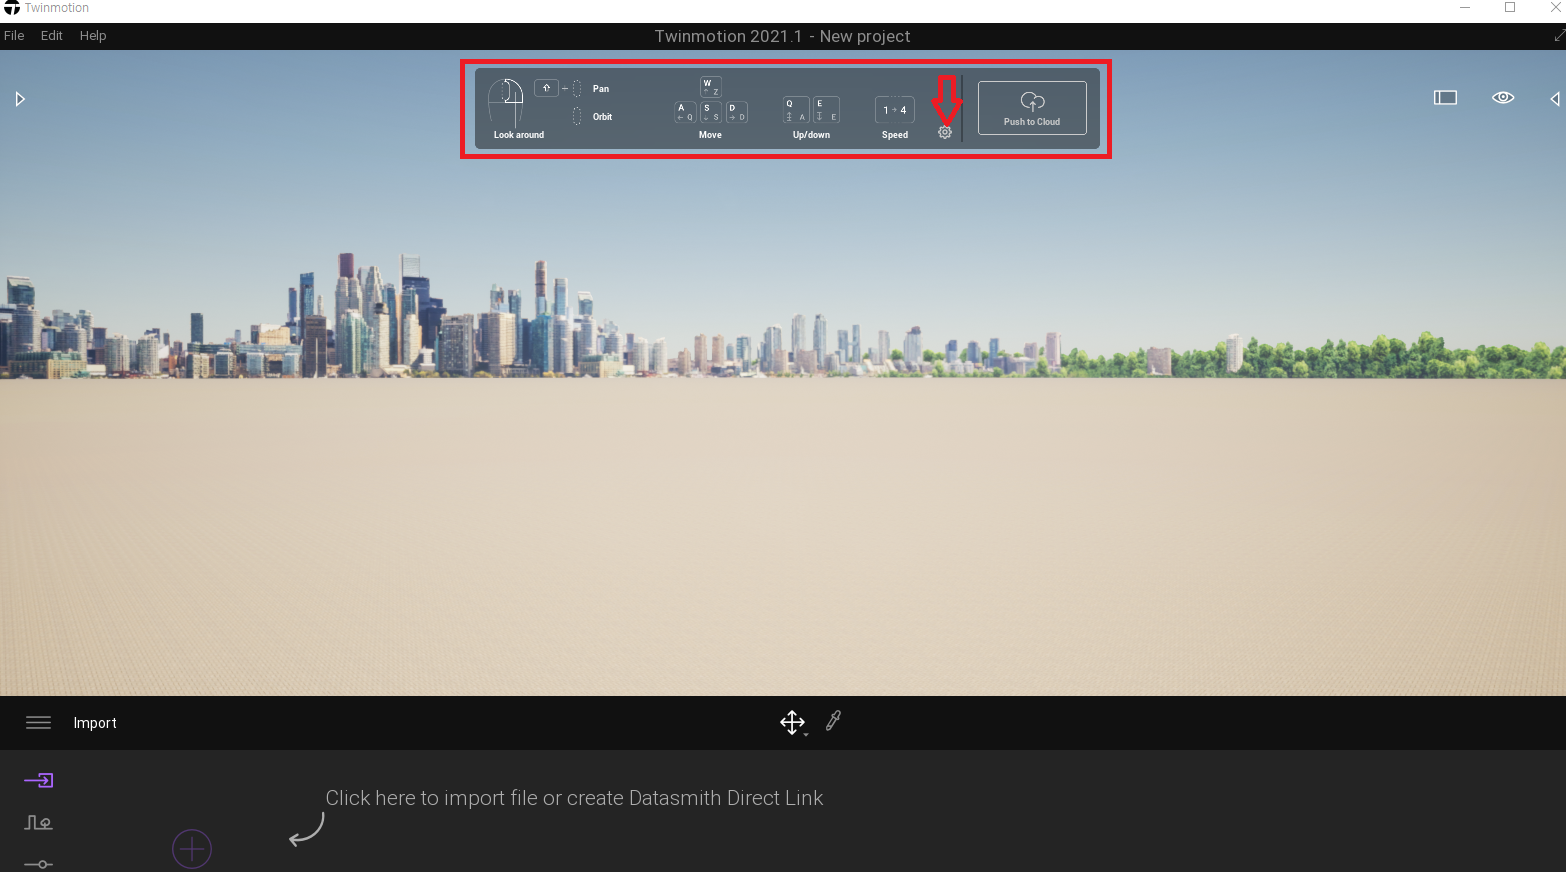Click the 'Pan' label
Image resolution: width=1566 pixels, height=872 pixels.
601,89
